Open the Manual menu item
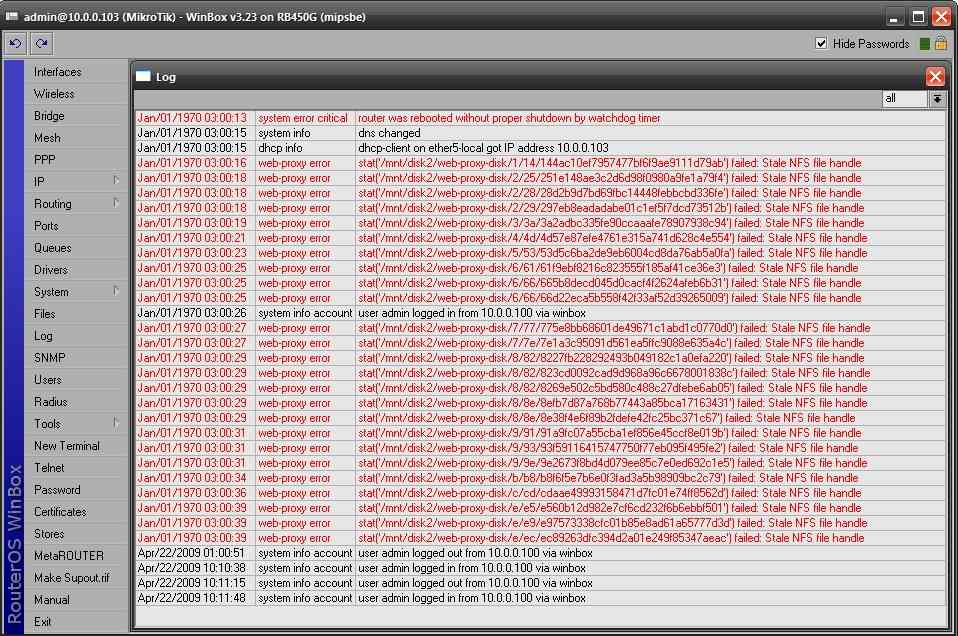The width and height of the screenshot is (958, 636). pos(51,599)
